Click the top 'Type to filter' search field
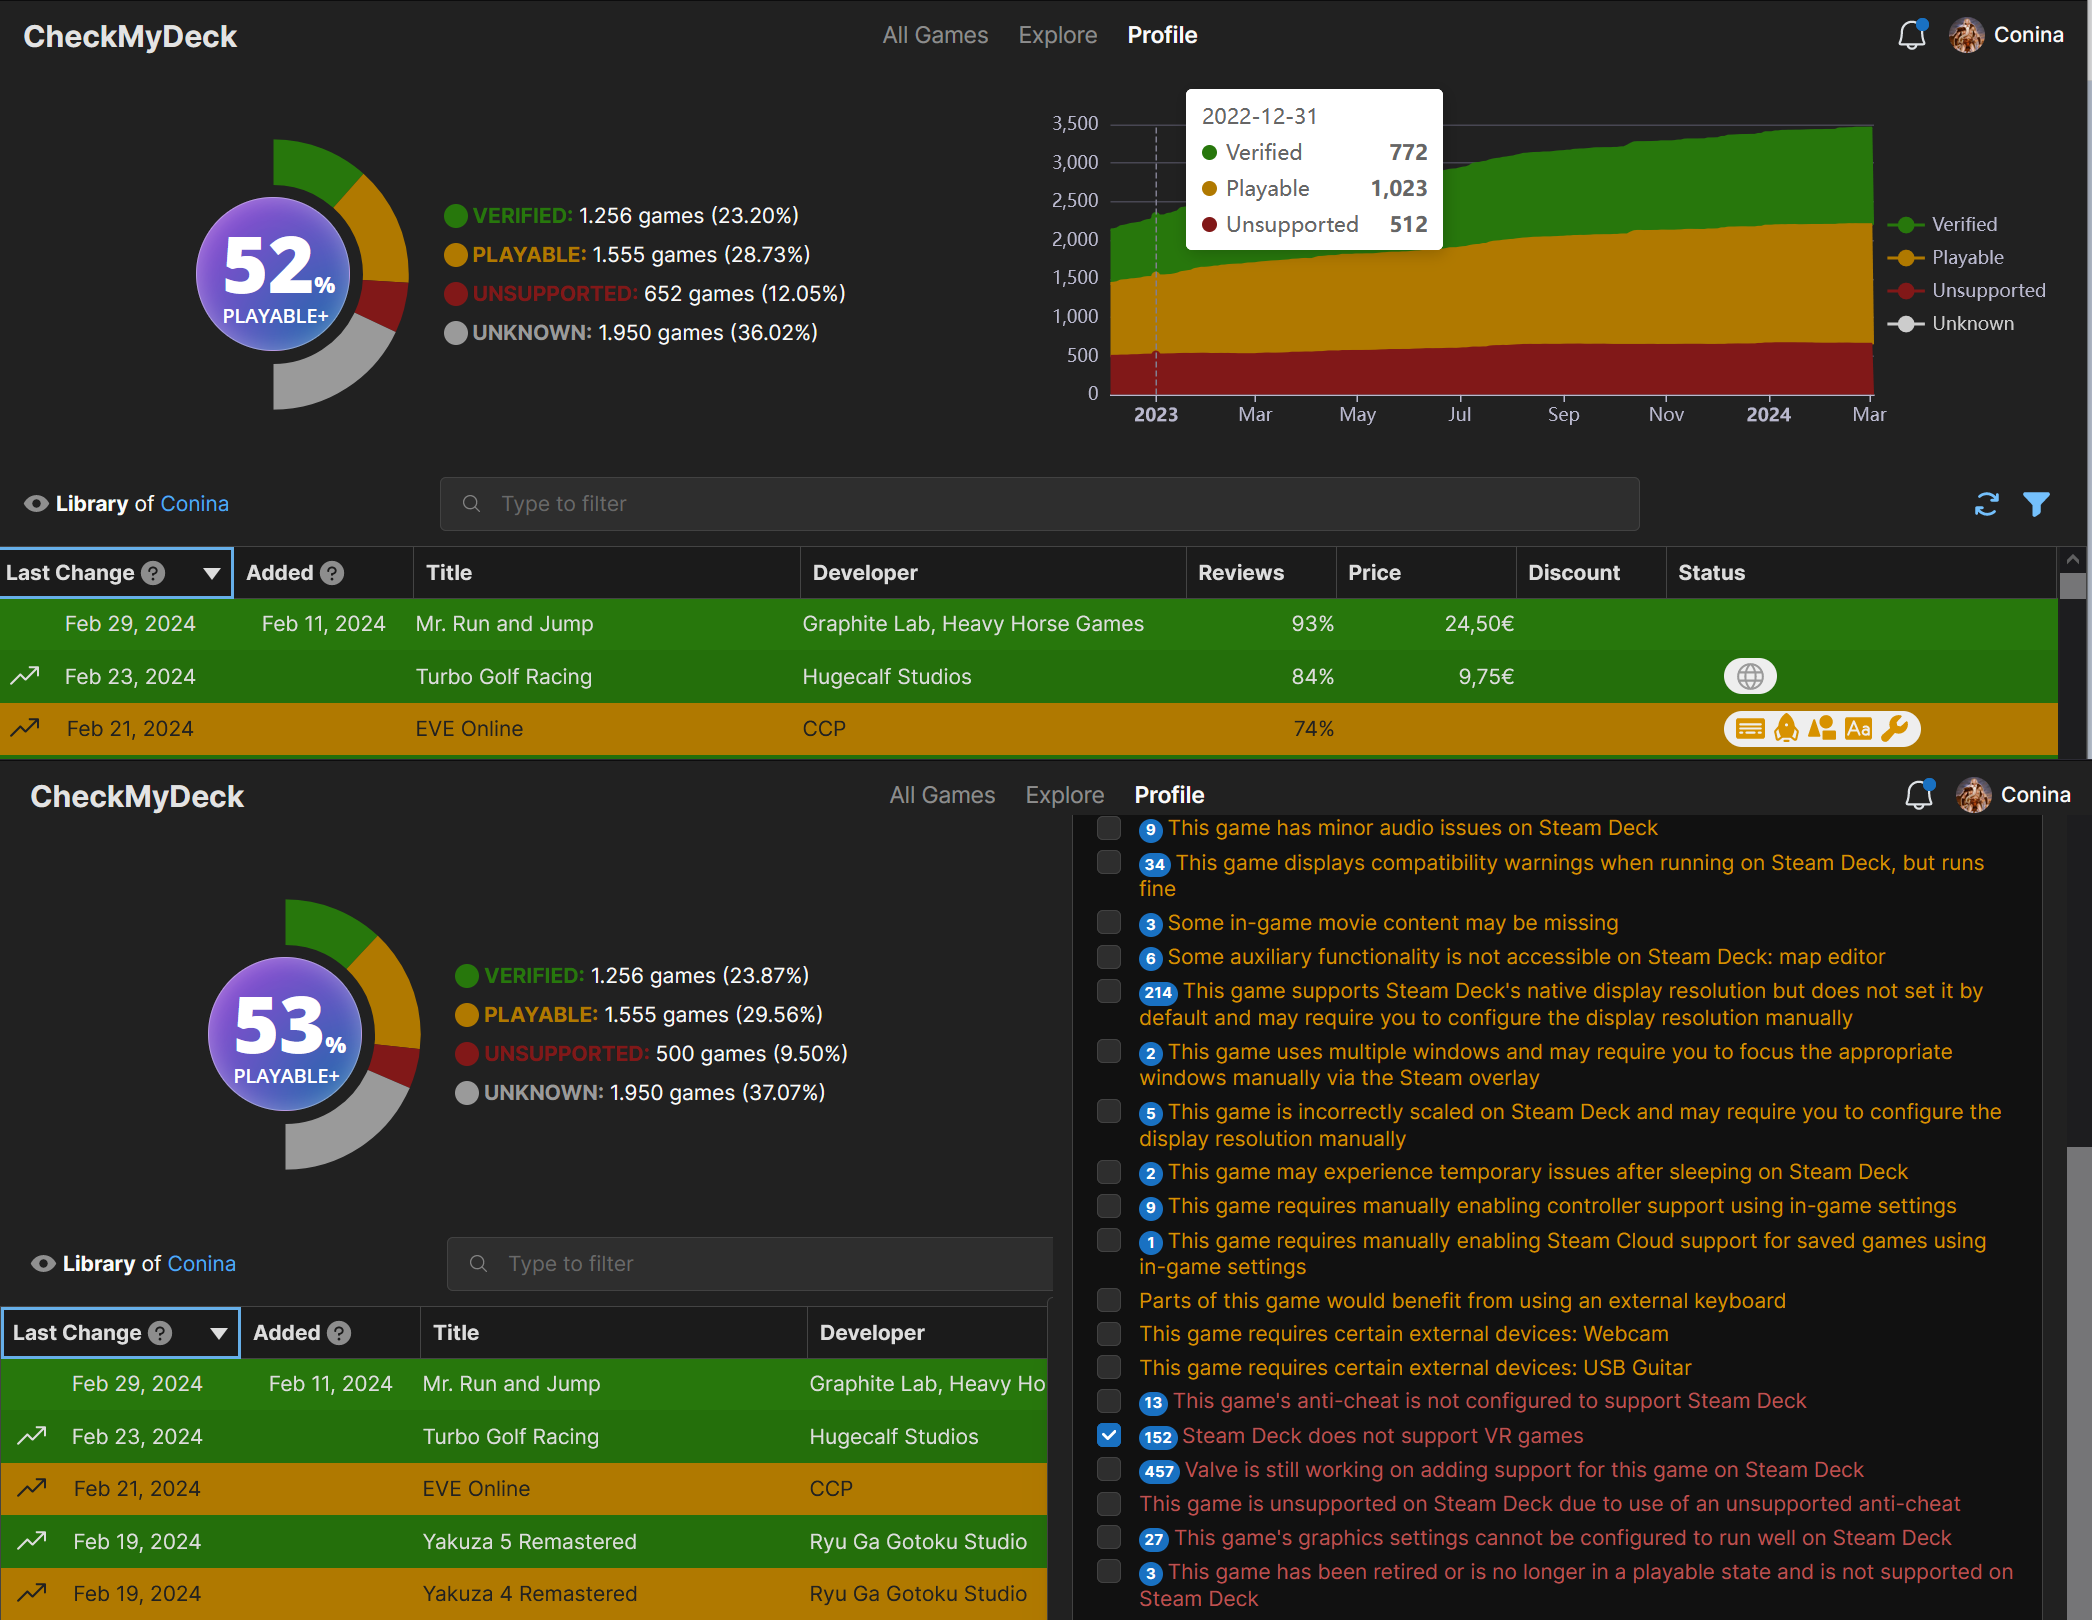This screenshot has width=2092, height=1620. tap(1040, 504)
